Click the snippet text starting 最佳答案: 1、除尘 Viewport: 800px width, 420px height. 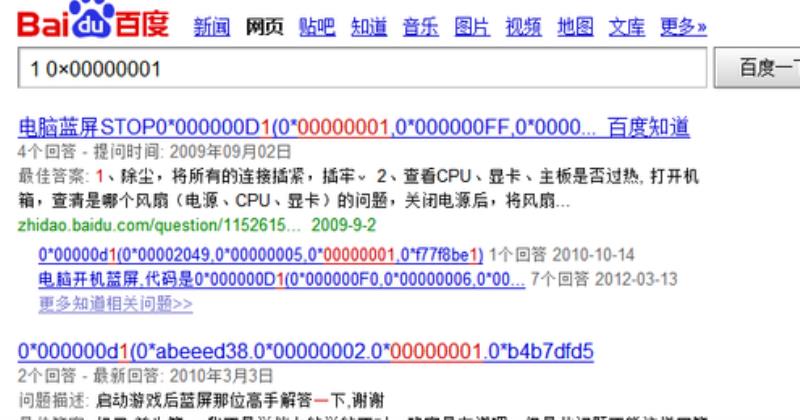358,188
